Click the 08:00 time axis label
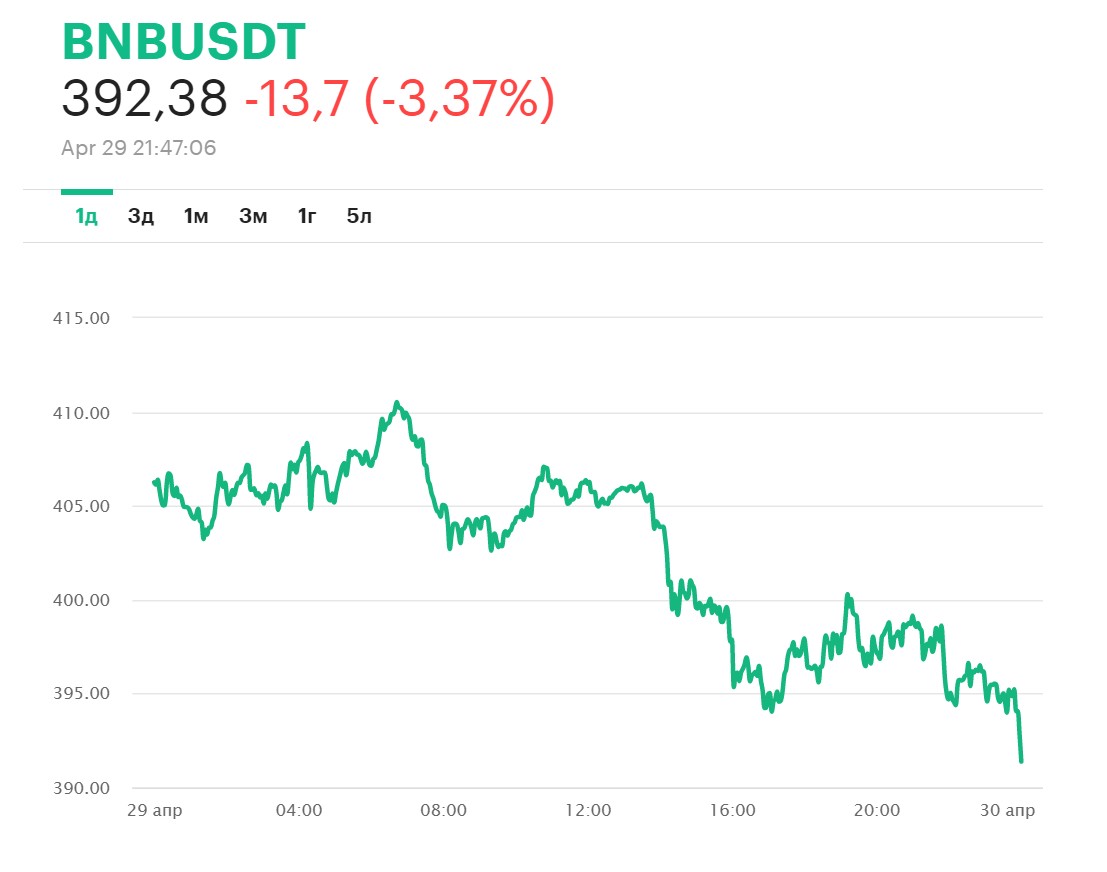Viewport: 1107px width, 872px height. [x=443, y=811]
